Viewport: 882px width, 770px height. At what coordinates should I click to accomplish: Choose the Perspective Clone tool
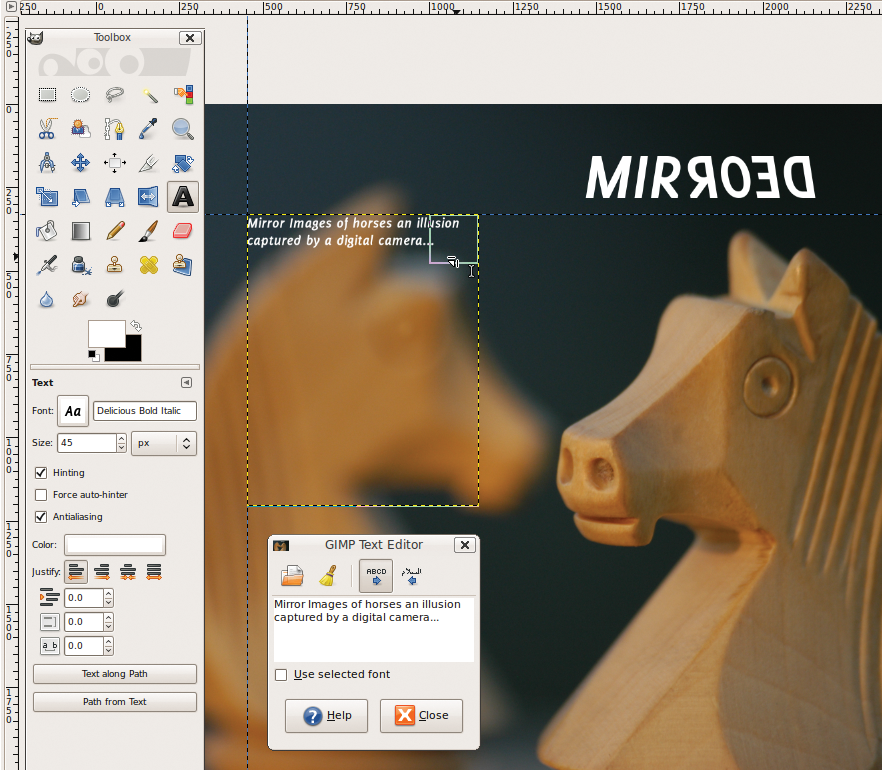(183, 265)
